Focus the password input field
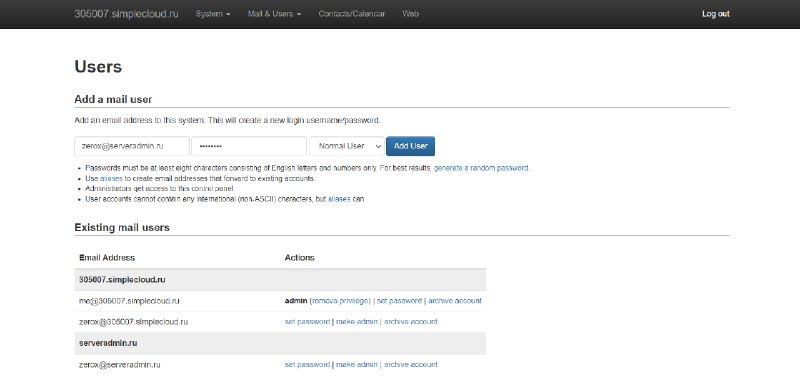This screenshot has width=800, height=384. [x=249, y=146]
